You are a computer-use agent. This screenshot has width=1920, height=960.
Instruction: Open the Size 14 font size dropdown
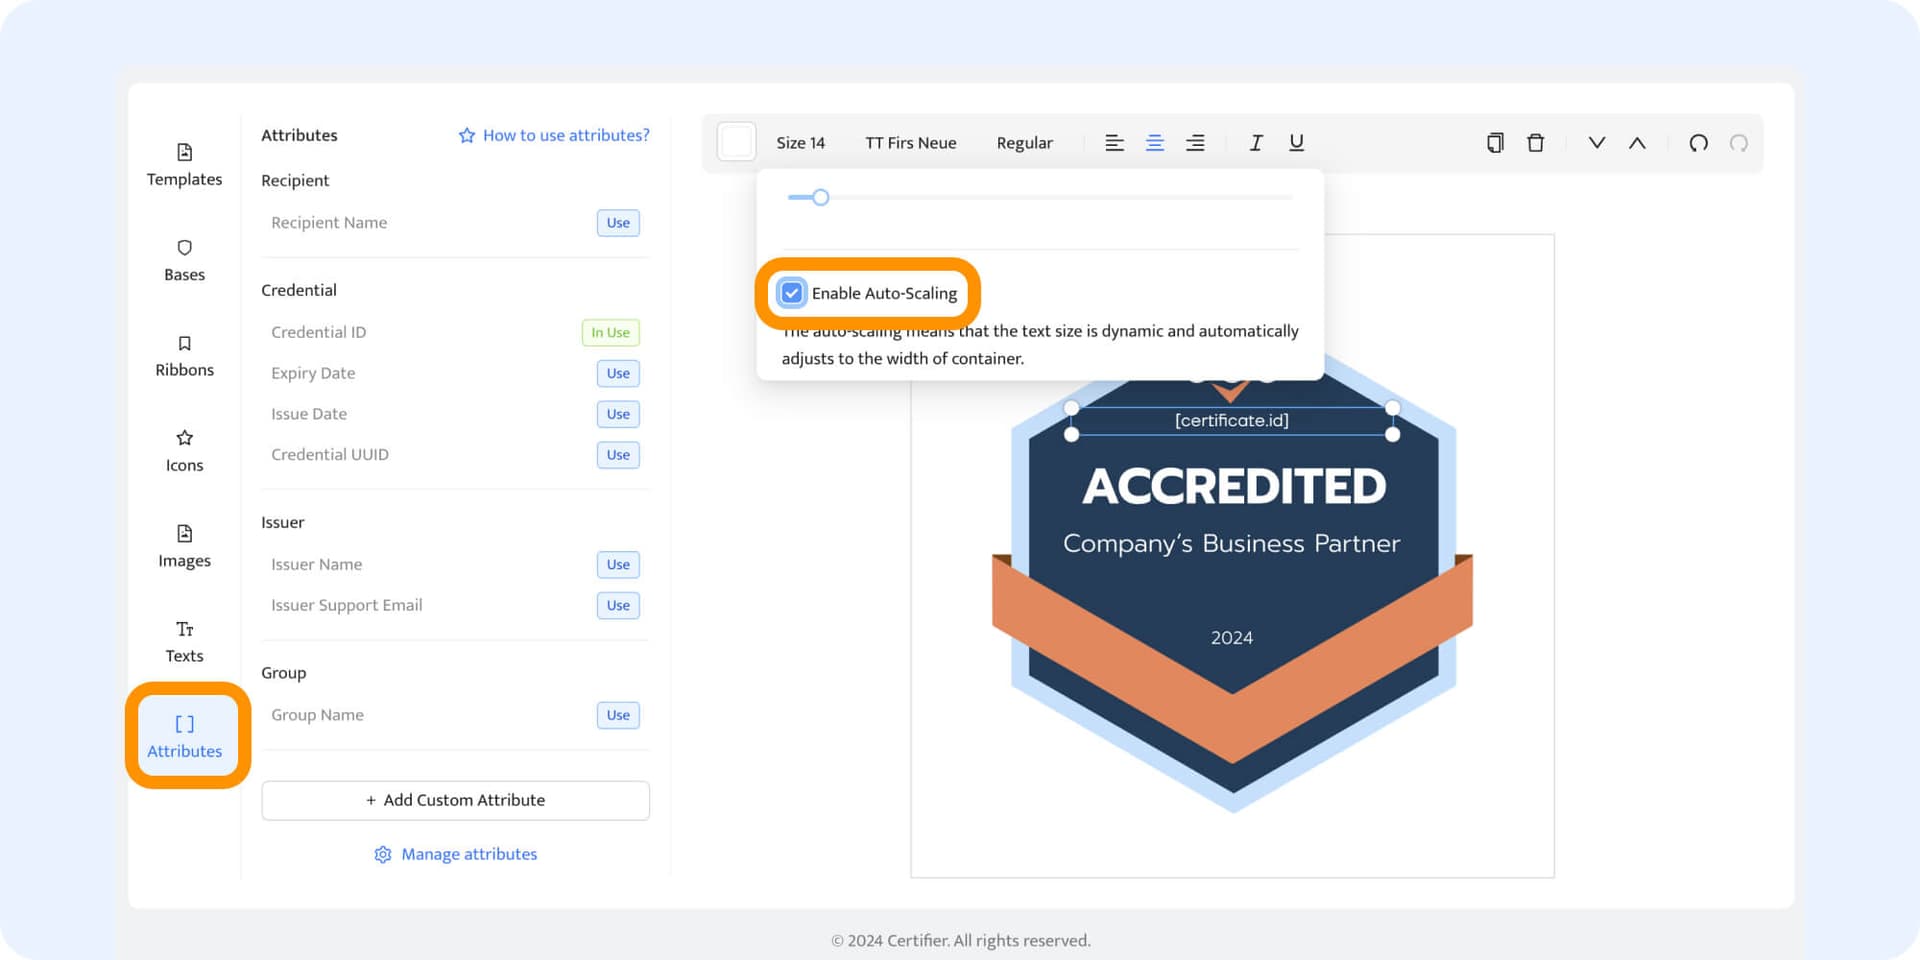[x=800, y=142]
